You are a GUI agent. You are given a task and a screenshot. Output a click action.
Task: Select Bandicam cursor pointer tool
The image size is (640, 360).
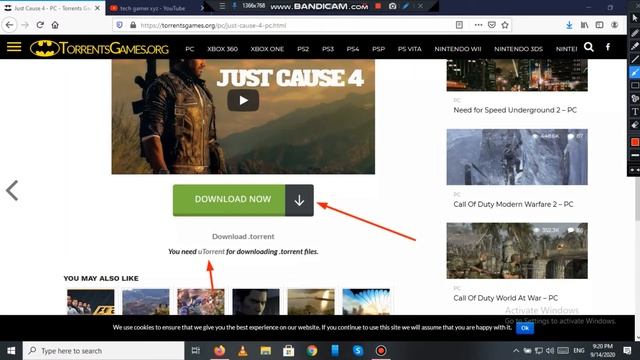635,18
